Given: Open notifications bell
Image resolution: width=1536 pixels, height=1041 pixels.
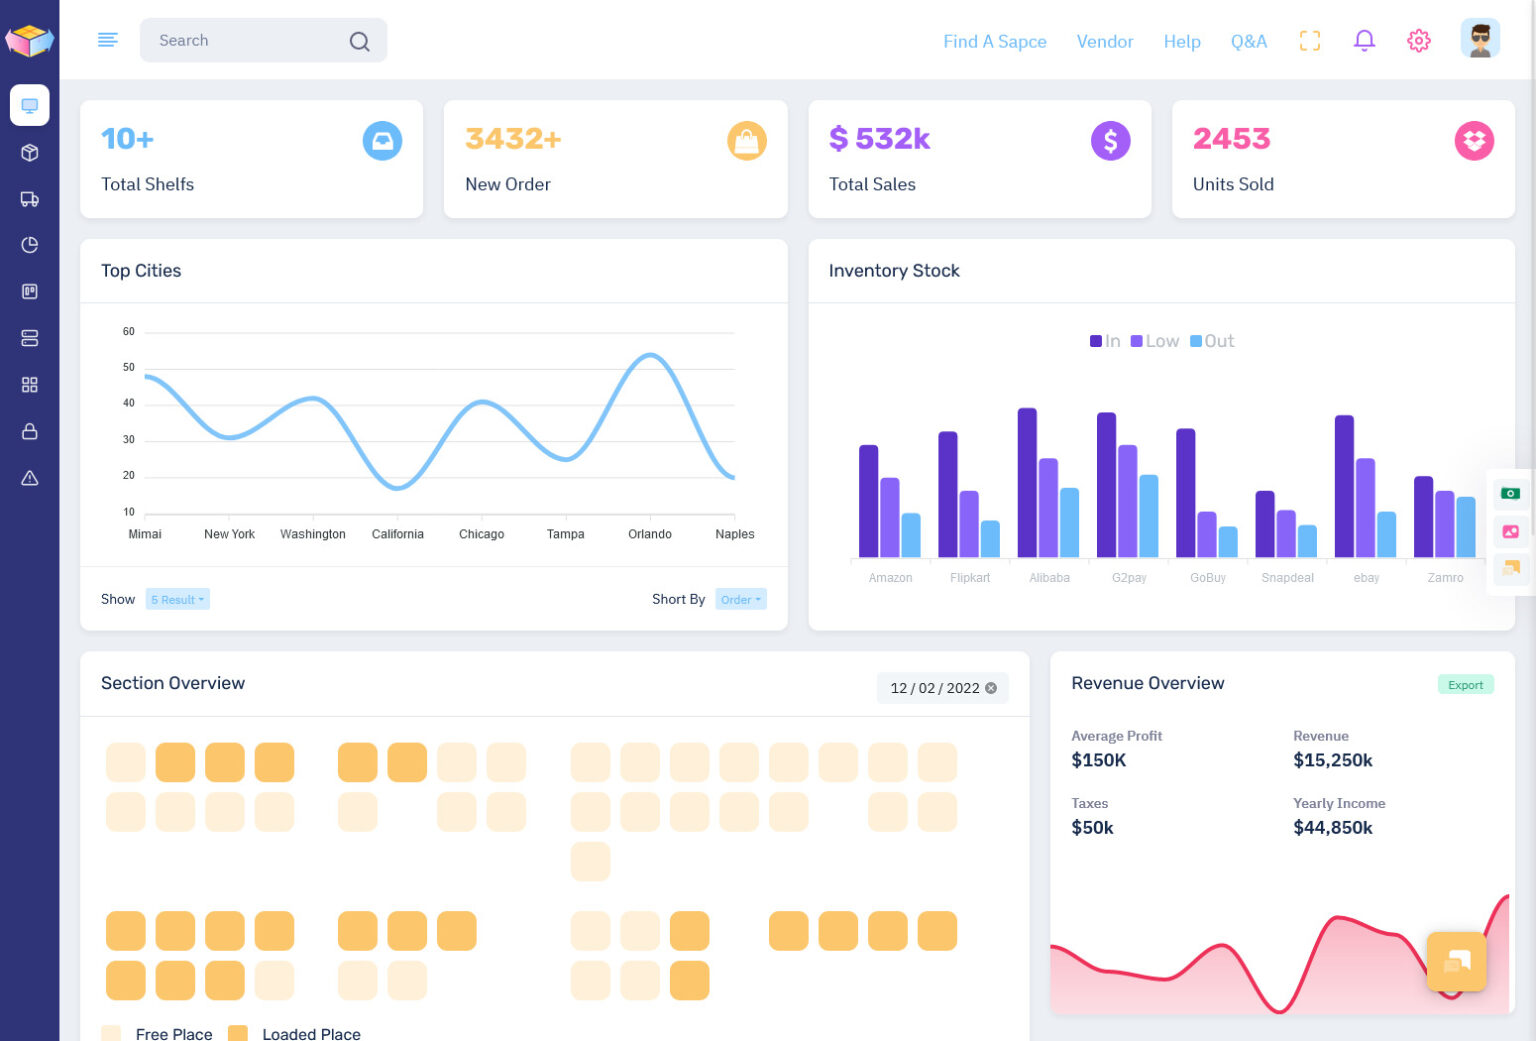Looking at the screenshot, I should click(x=1364, y=41).
